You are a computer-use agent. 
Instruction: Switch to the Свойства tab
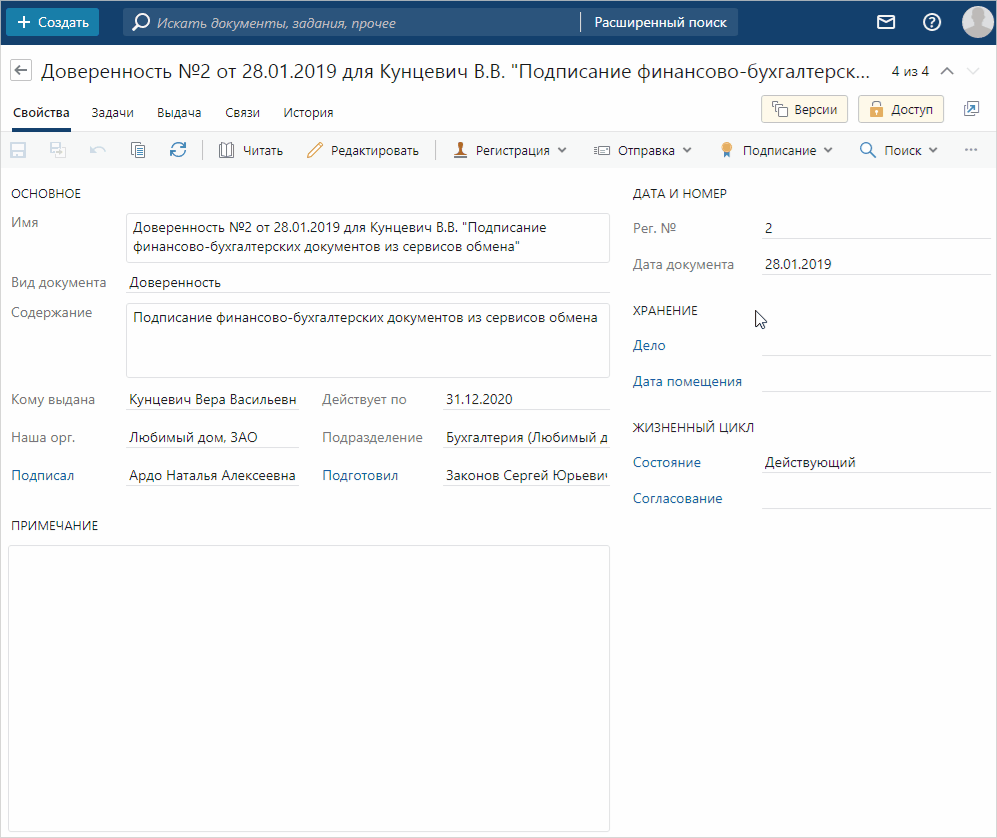(41, 113)
